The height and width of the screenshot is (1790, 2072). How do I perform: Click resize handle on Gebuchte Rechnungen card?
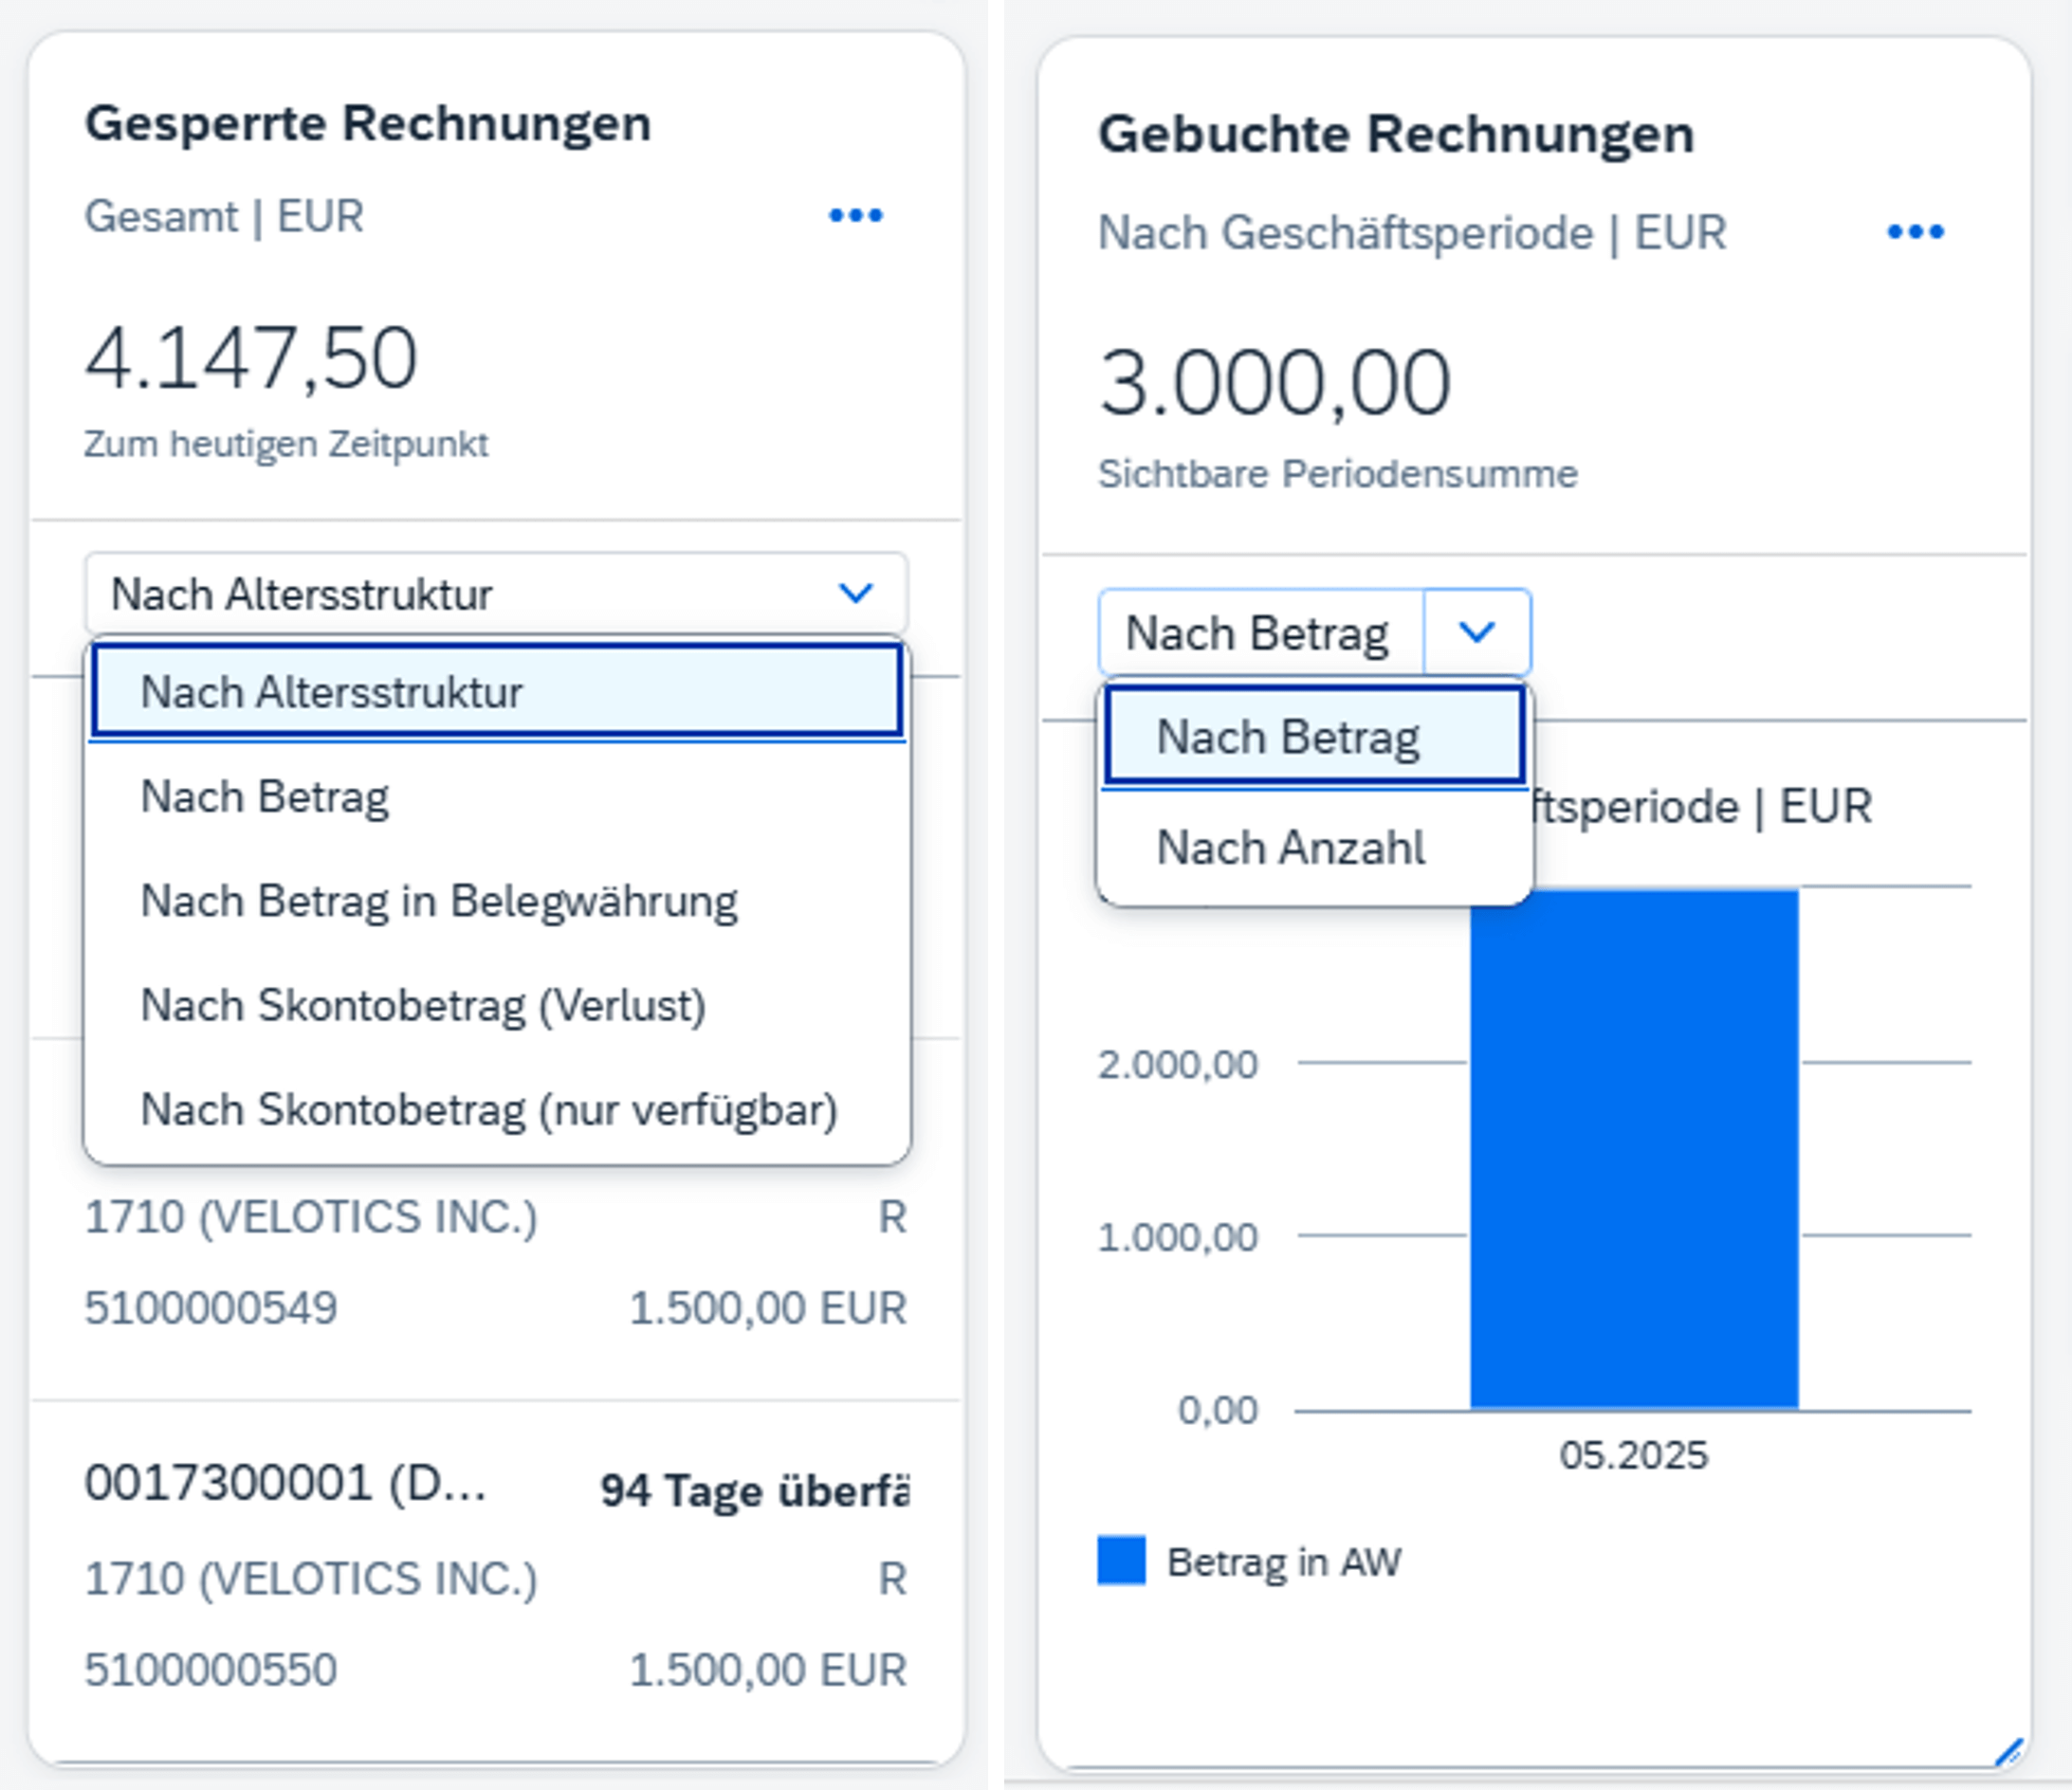2008,1752
